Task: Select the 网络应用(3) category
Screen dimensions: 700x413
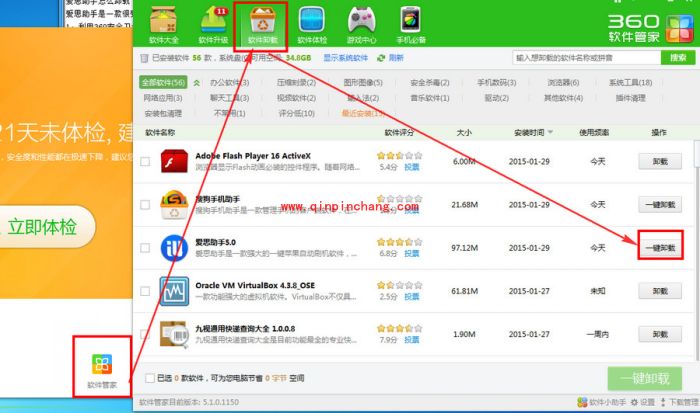Action: pos(163,98)
